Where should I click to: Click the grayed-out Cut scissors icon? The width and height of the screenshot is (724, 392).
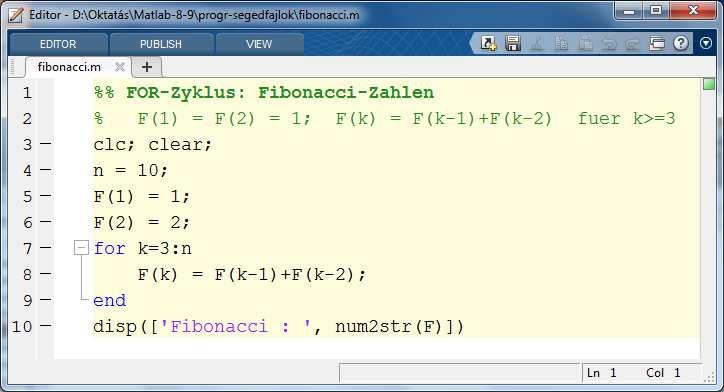click(537, 44)
